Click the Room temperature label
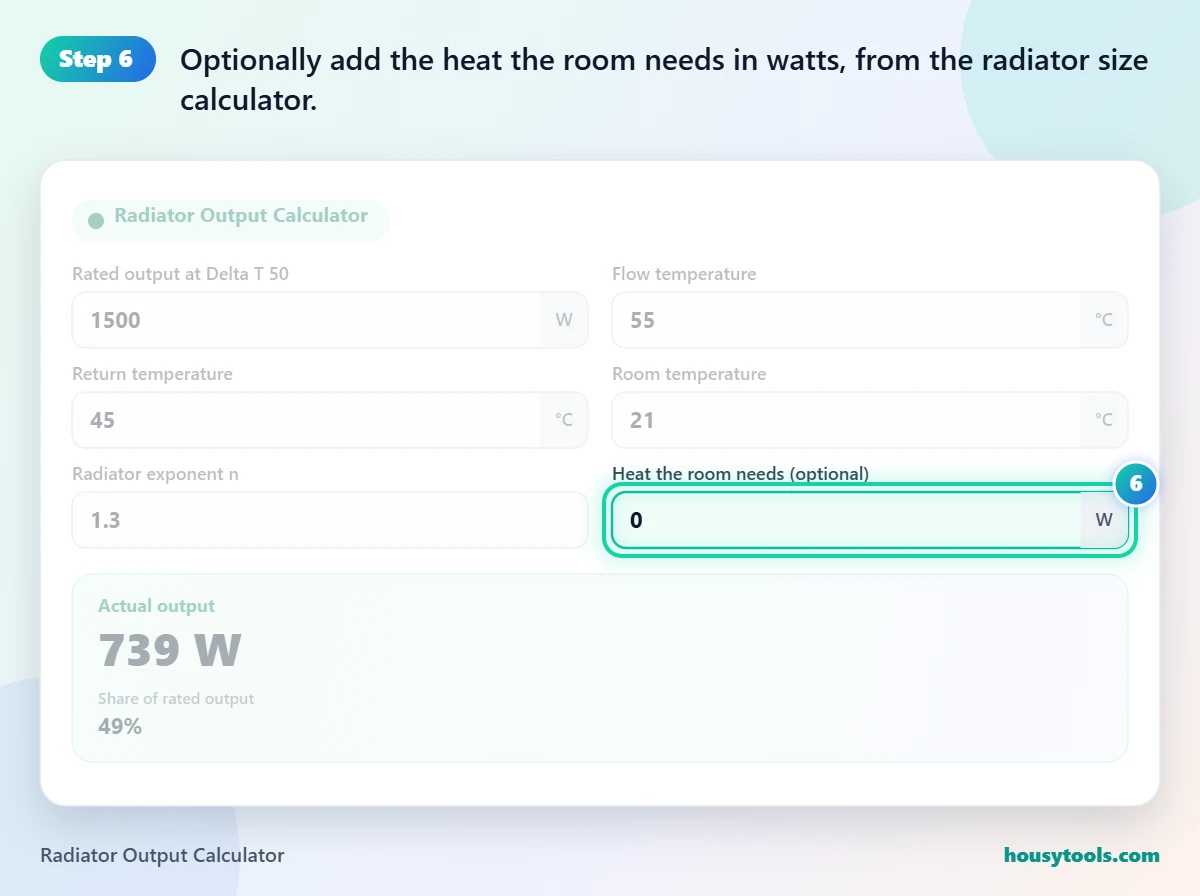This screenshot has height=896, width=1200. pos(689,374)
